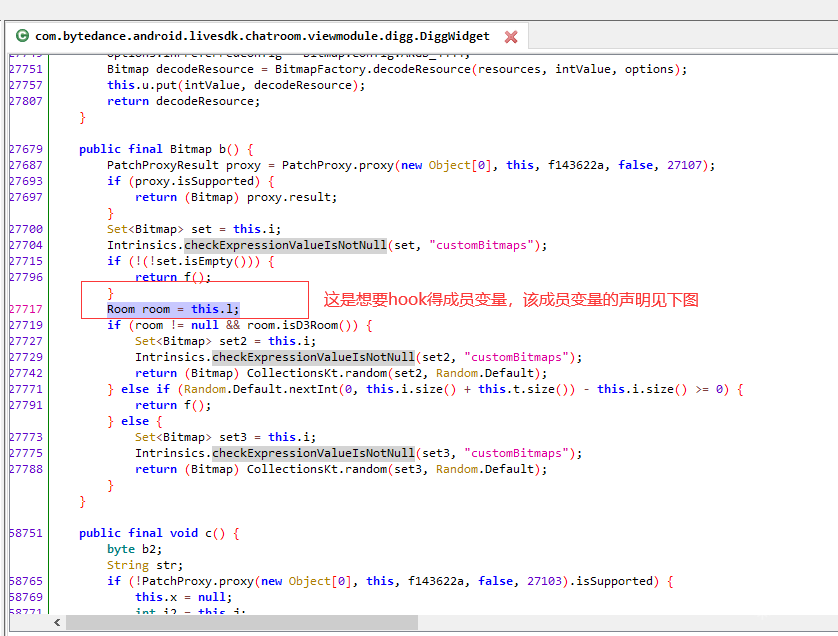Click 'Set<Bitmap> set2 = this.i;' line

click(x=226, y=342)
